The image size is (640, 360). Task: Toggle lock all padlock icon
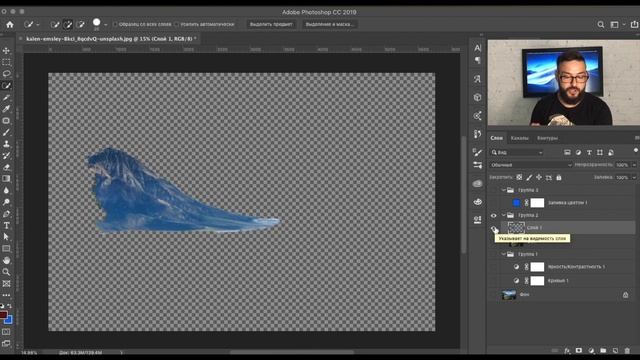559,177
